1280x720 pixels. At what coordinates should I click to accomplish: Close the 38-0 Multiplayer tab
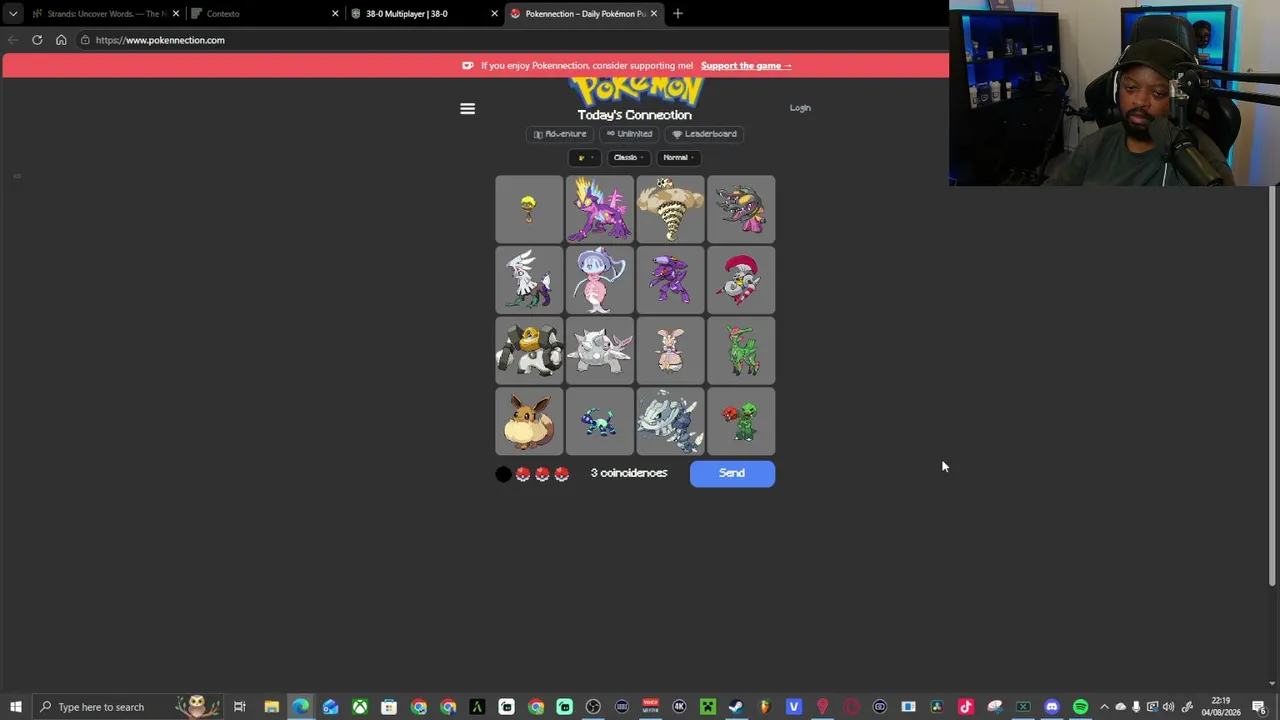coord(494,14)
